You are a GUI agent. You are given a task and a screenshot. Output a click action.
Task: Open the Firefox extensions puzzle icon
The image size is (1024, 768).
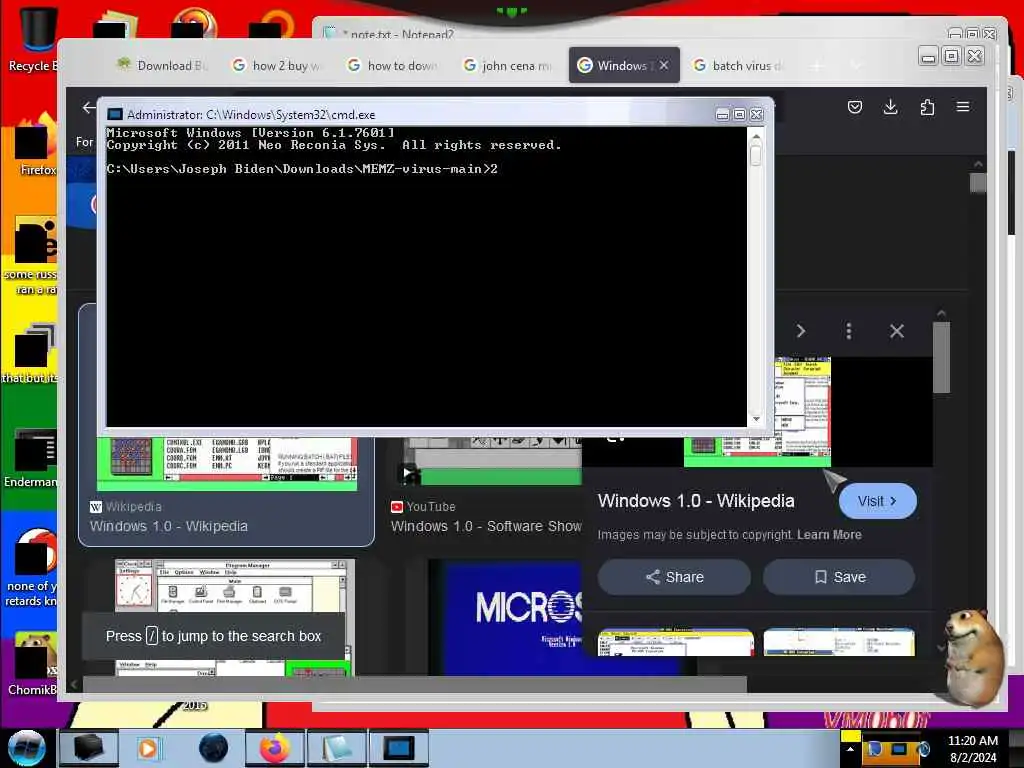(x=927, y=107)
